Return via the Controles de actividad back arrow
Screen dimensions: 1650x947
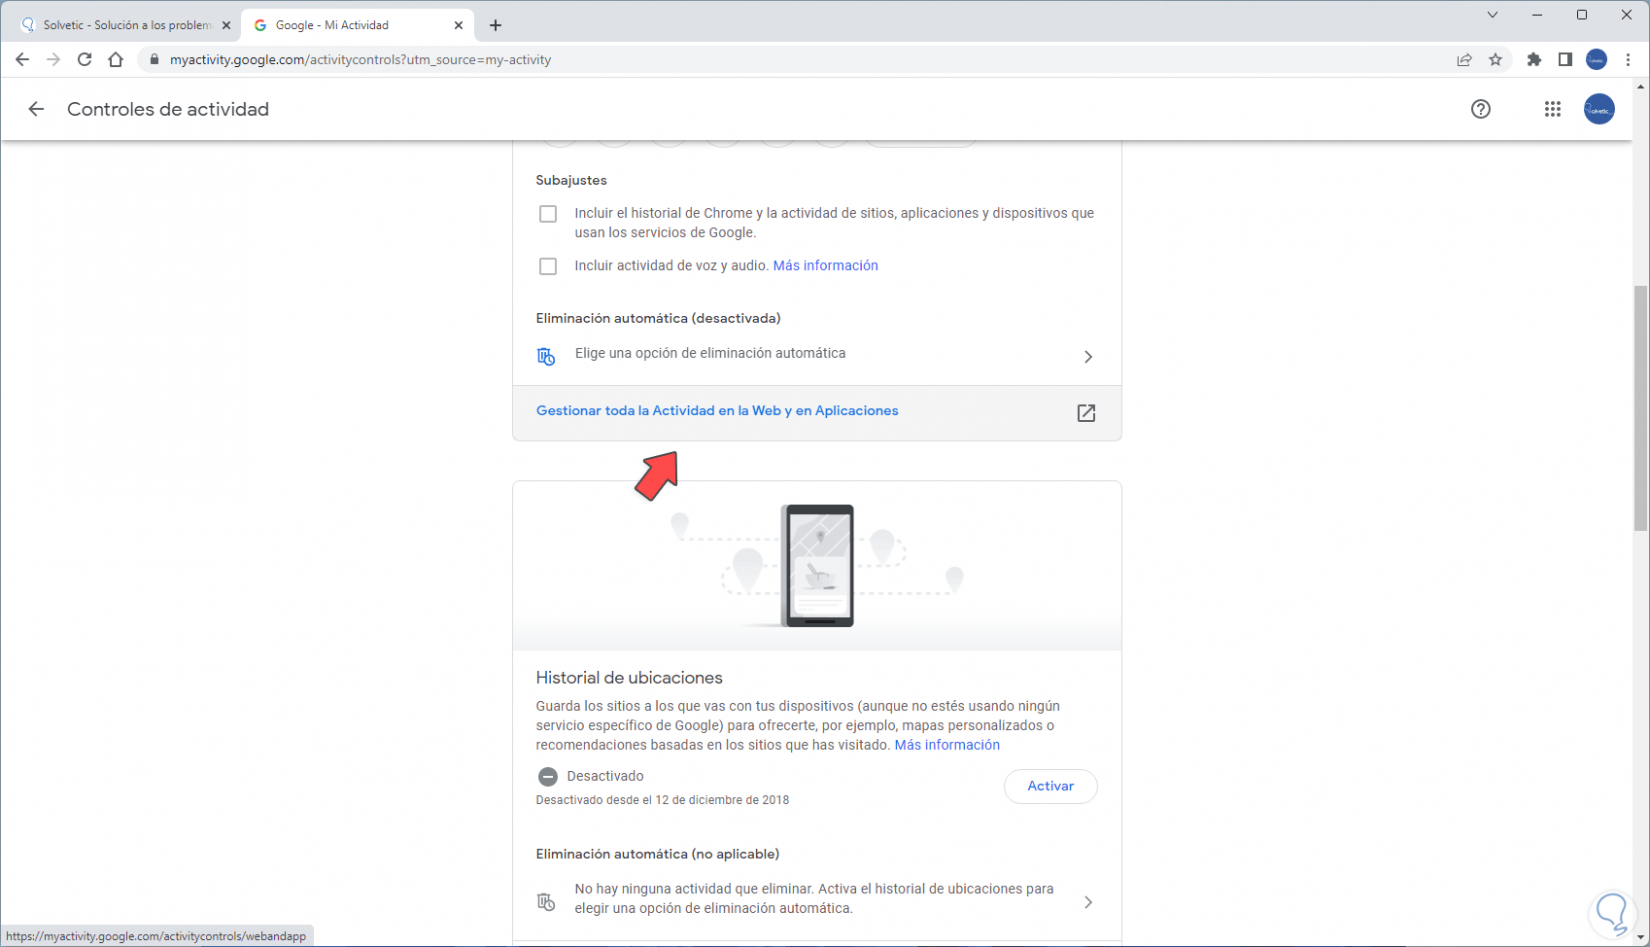[x=36, y=109]
